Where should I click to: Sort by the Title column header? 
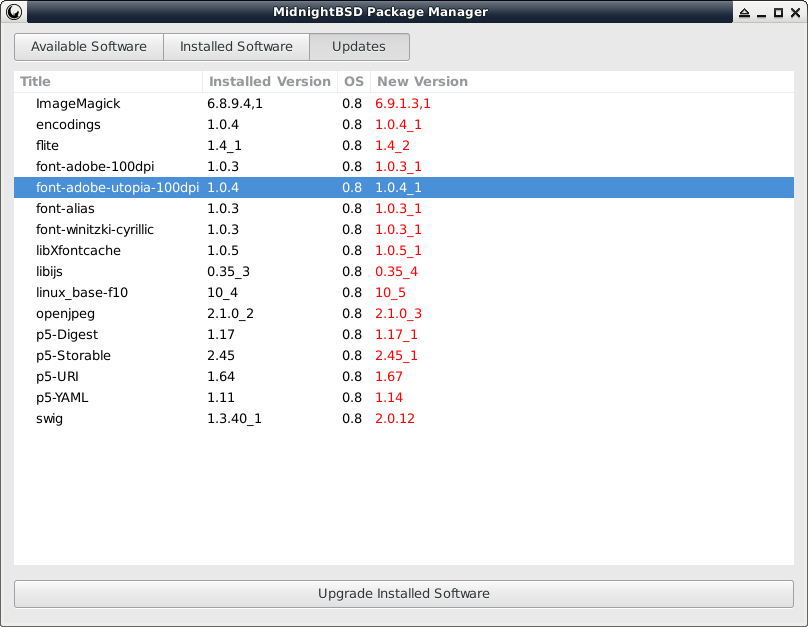coord(108,81)
